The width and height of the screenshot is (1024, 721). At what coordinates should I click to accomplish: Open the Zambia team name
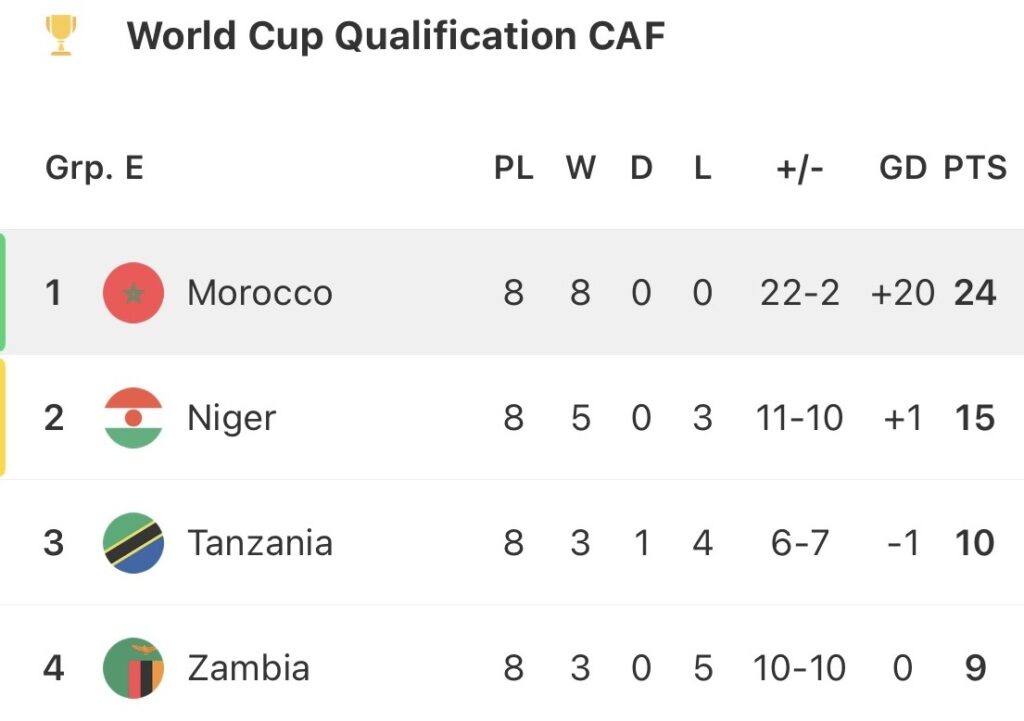pyautogui.click(x=248, y=667)
